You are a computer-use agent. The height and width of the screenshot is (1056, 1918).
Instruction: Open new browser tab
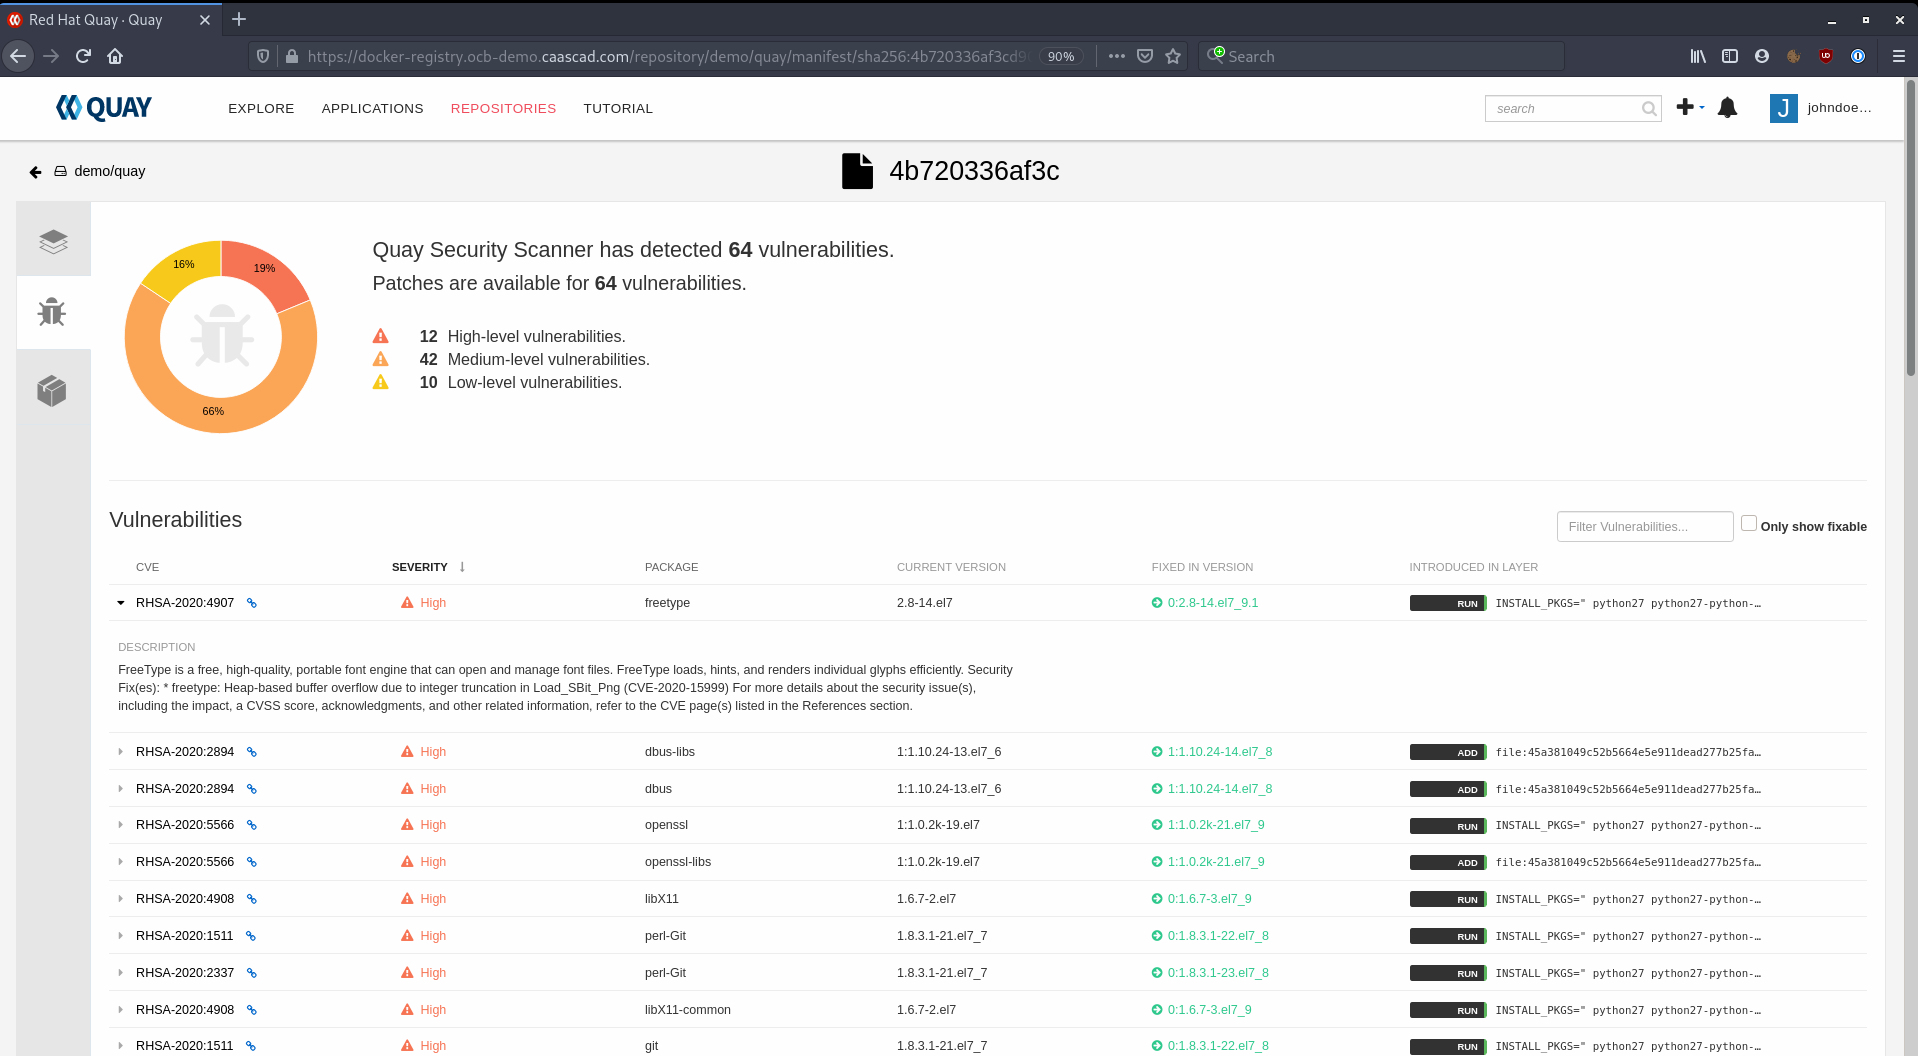point(239,19)
